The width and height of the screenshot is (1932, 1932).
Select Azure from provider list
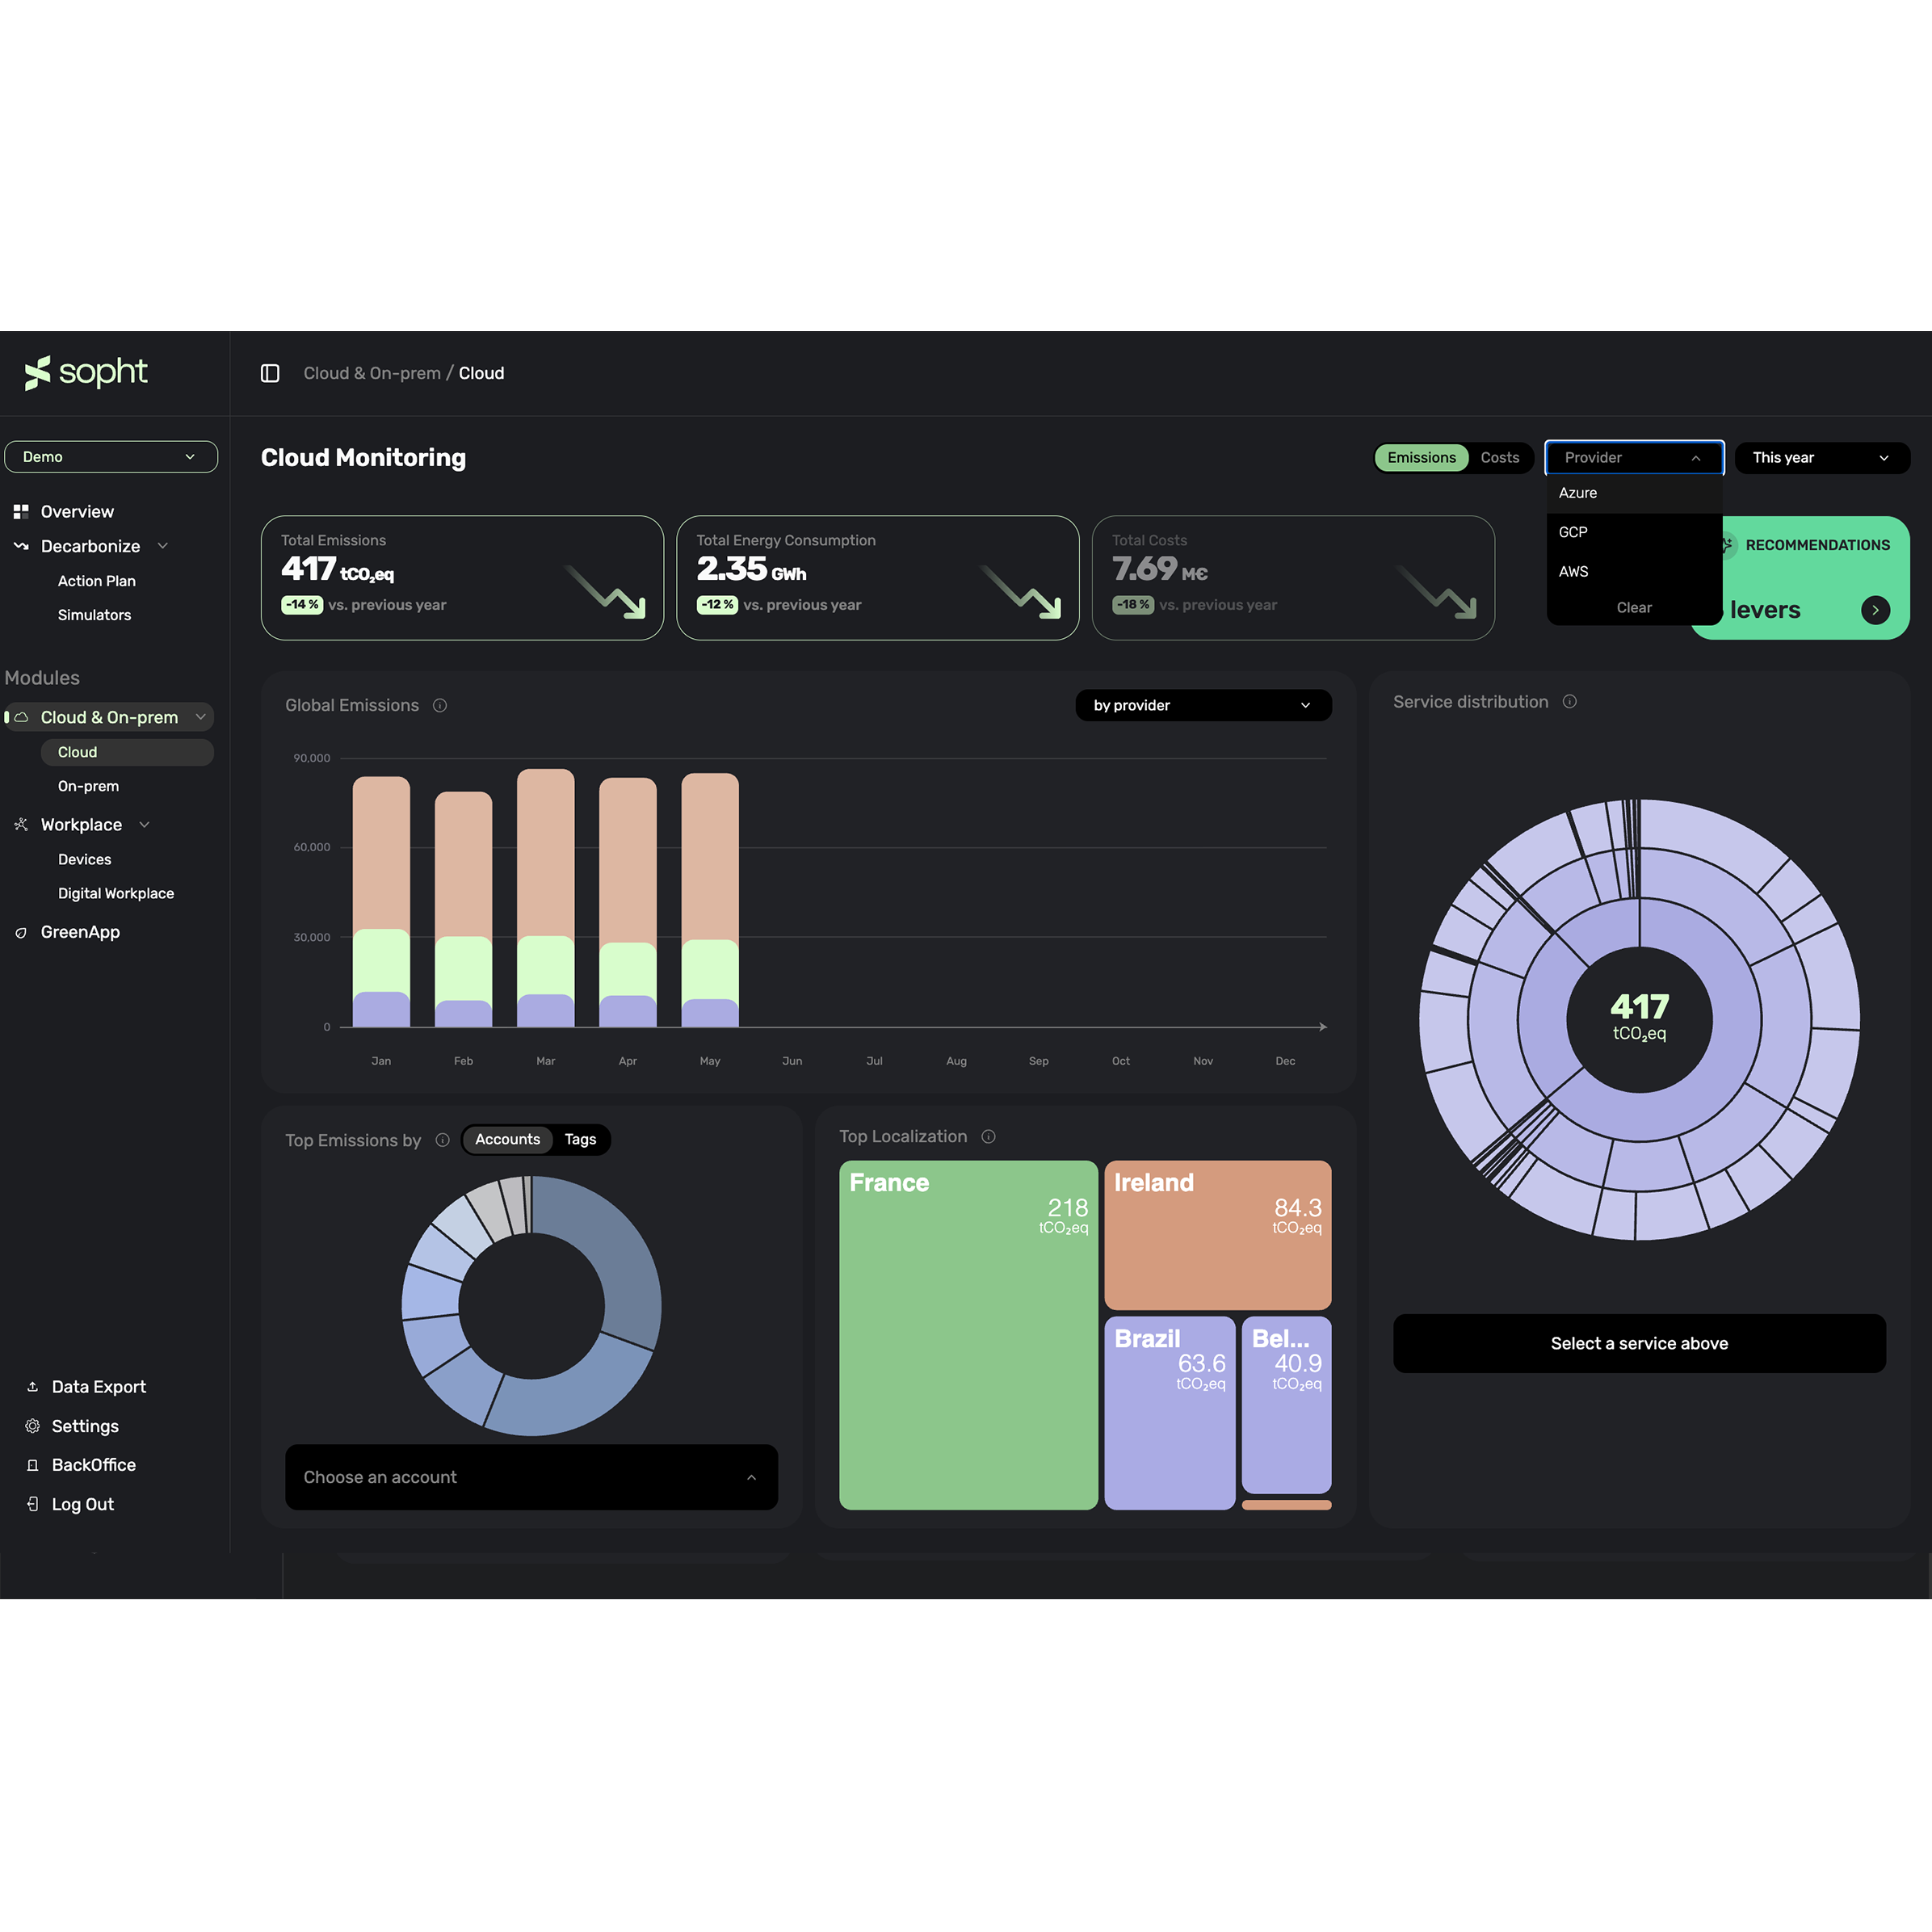point(1634,493)
